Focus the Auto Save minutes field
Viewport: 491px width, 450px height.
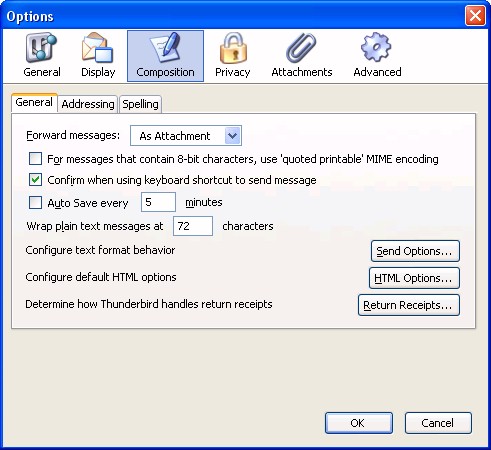(158, 202)
